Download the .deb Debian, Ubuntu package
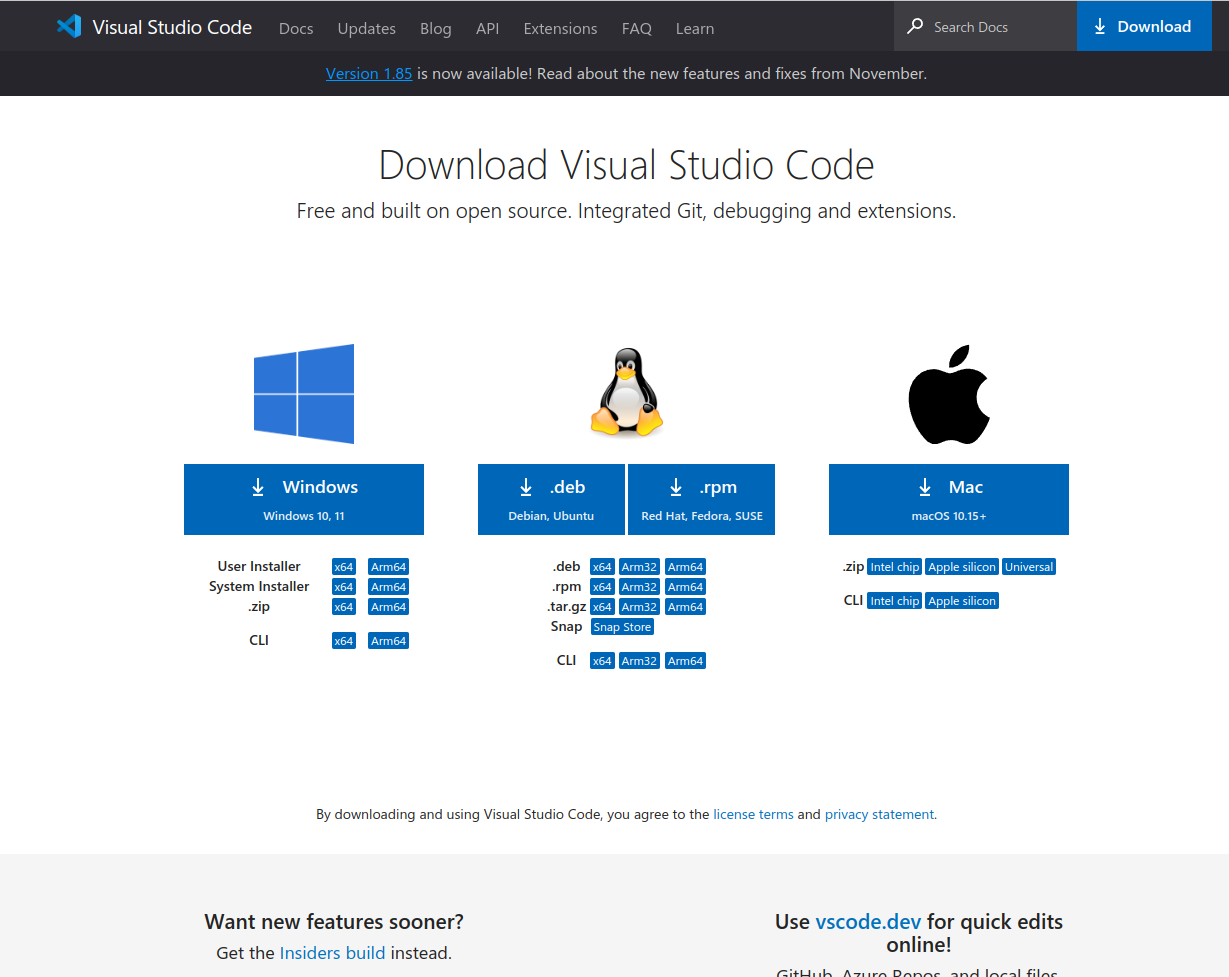This screenshot has height=977, width=1229. tap(551, 499)
